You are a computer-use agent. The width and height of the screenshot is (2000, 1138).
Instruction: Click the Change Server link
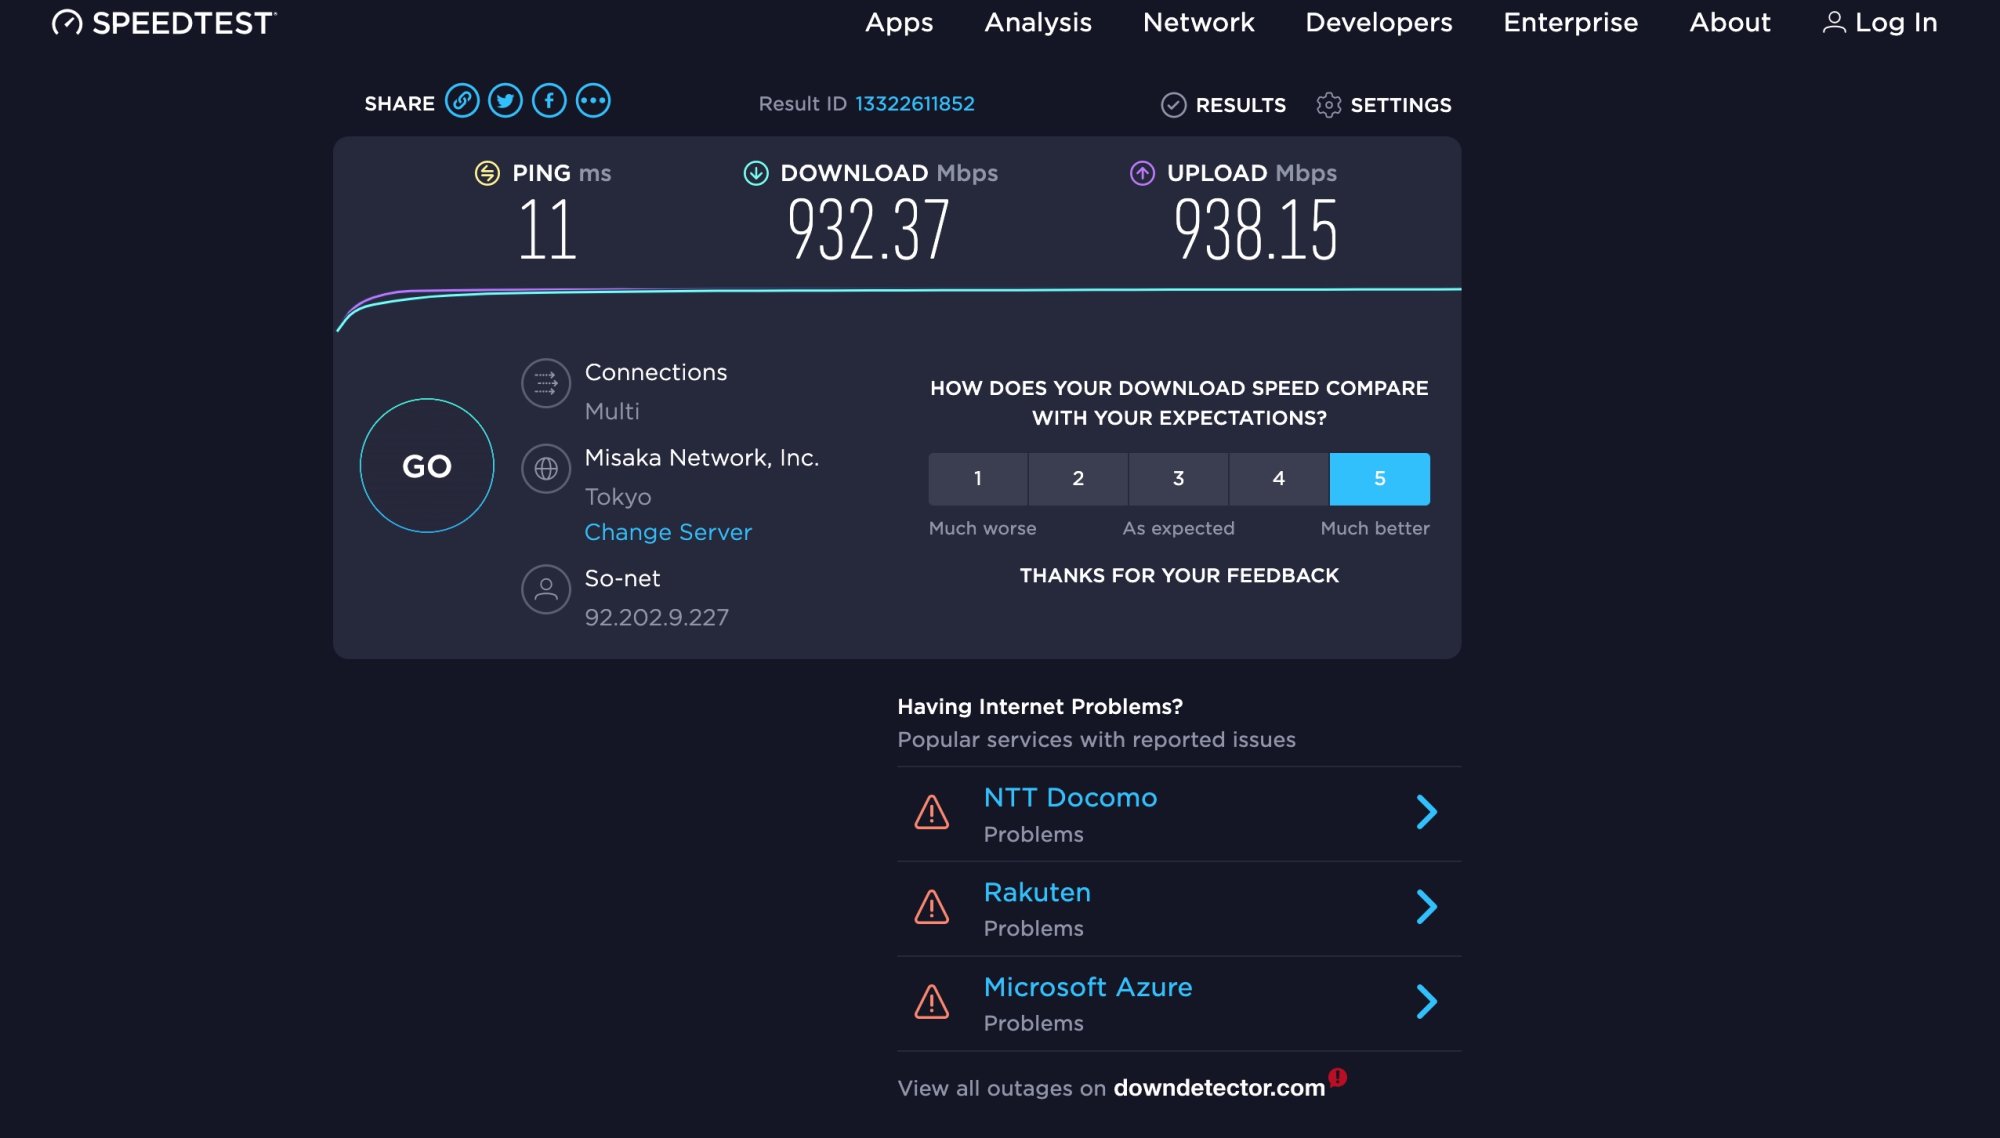[x=668, y=532]
